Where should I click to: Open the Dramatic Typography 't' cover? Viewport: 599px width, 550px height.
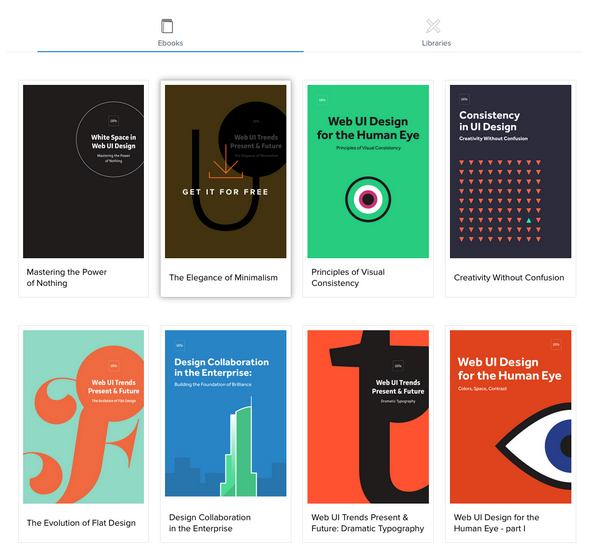[x=368, y=417]
